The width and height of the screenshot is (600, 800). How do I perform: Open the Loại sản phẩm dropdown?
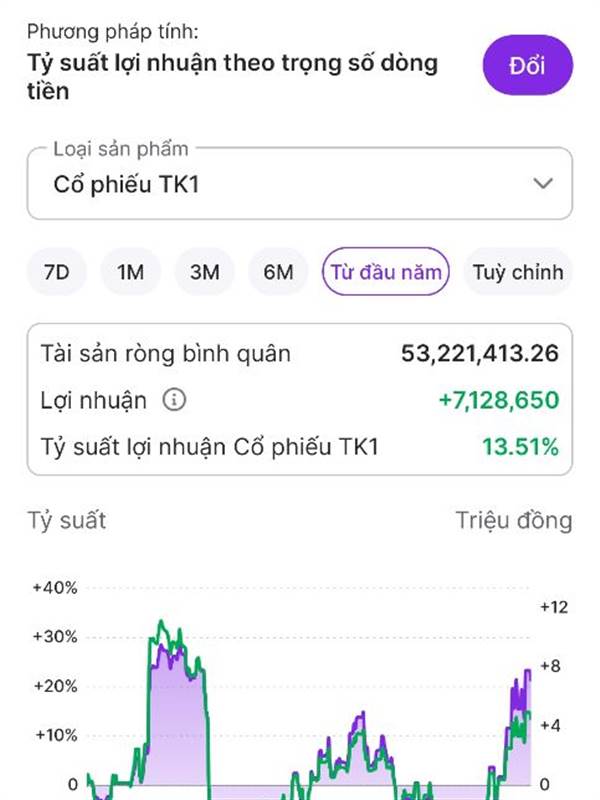click(298, 184)
